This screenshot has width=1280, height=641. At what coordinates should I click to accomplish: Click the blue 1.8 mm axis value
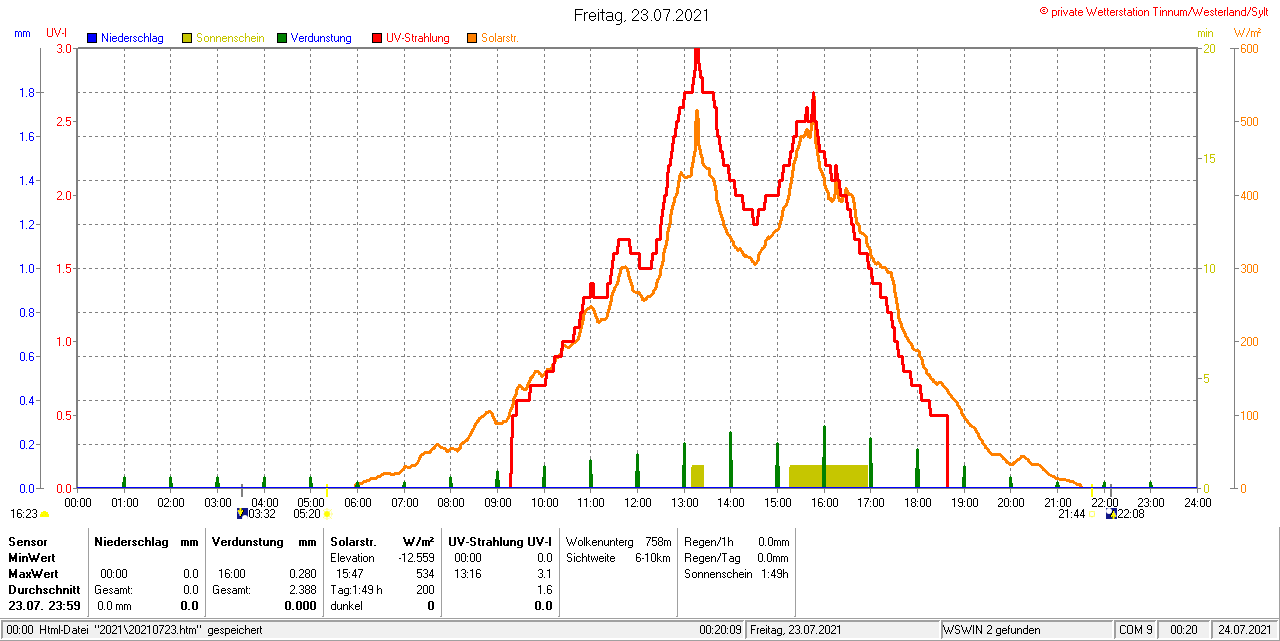click(27, 93)
